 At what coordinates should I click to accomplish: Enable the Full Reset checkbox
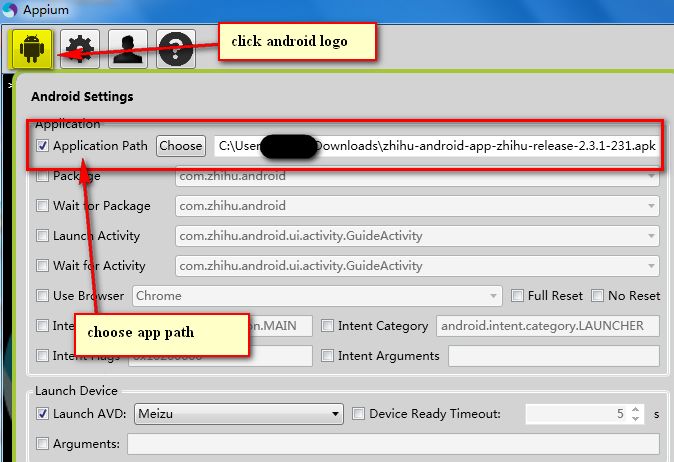(517, 296)
